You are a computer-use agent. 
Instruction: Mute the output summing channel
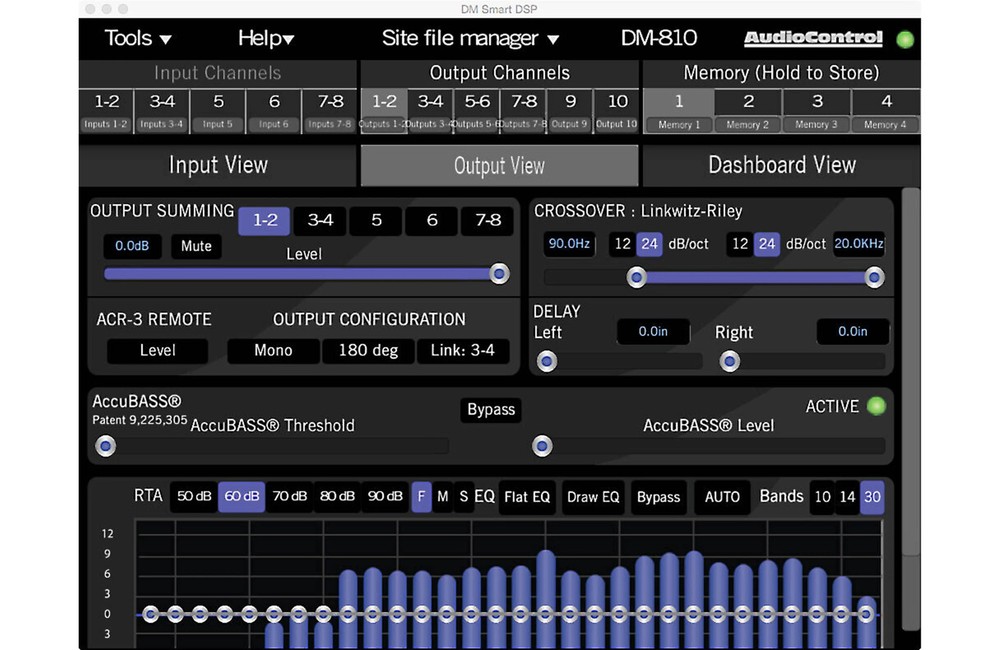coord(196,246)
